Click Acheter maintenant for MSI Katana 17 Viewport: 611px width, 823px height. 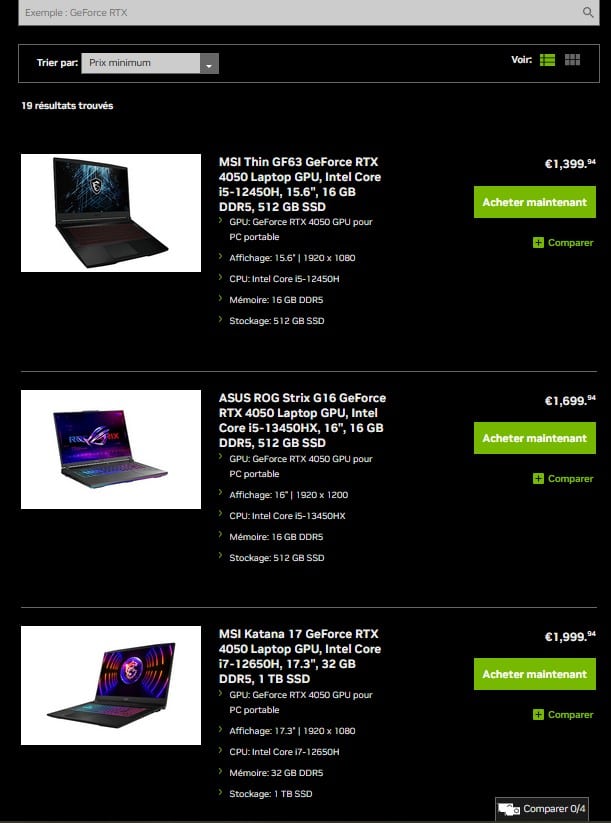coord(534,674)
